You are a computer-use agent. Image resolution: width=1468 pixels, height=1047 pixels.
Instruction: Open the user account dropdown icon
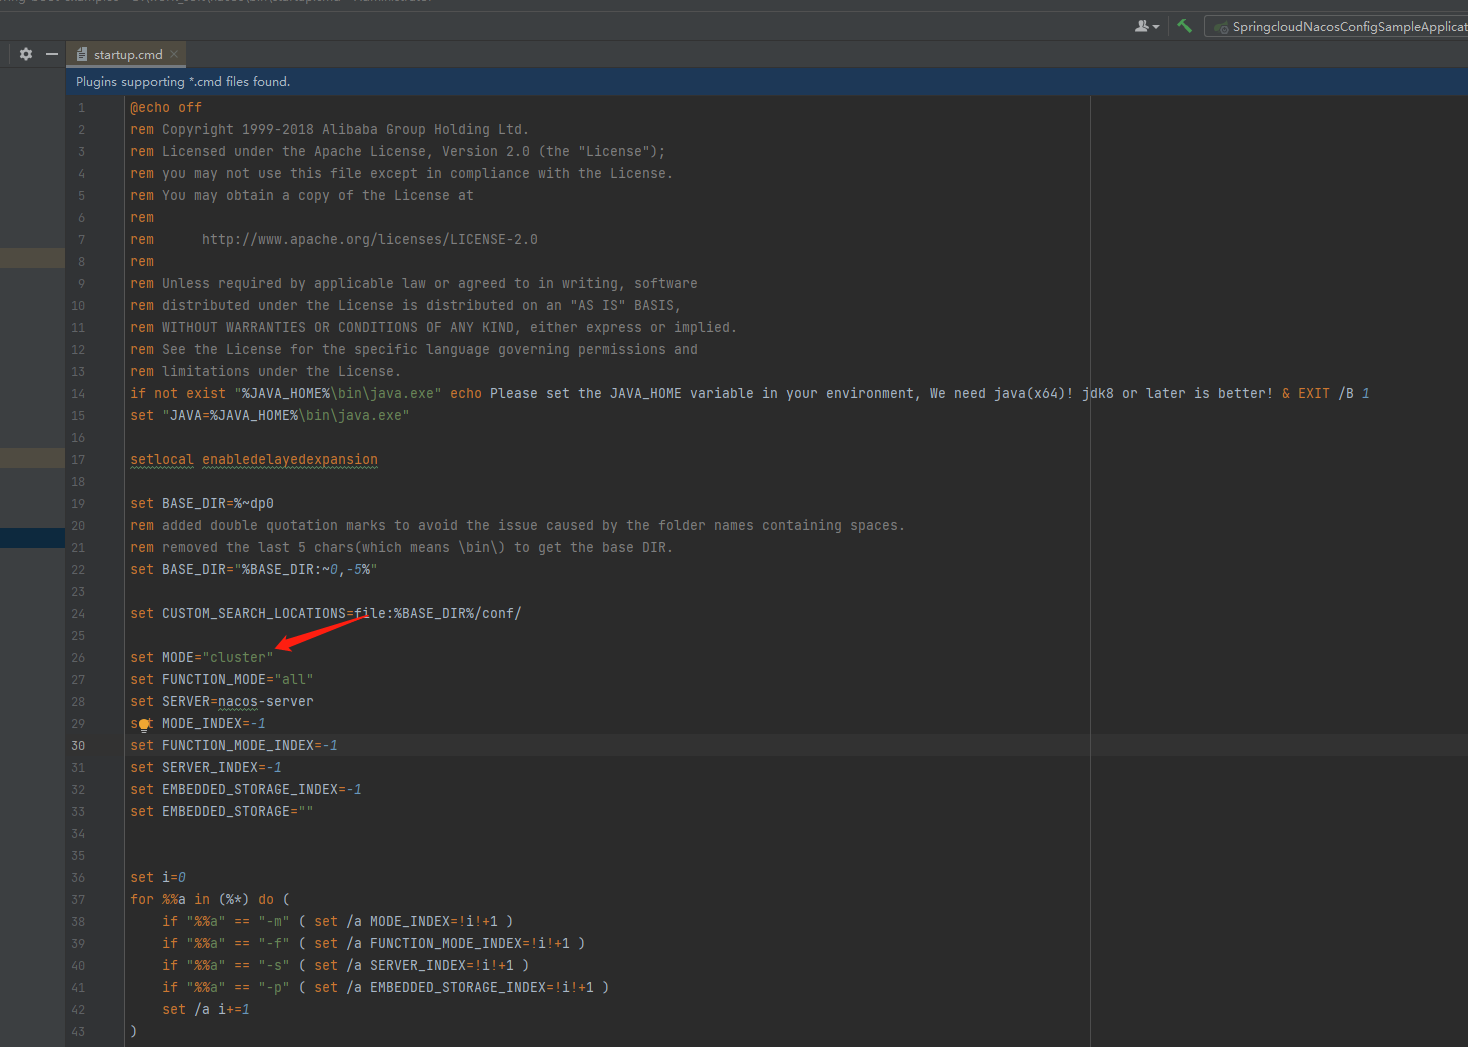tap(1147, 26)
